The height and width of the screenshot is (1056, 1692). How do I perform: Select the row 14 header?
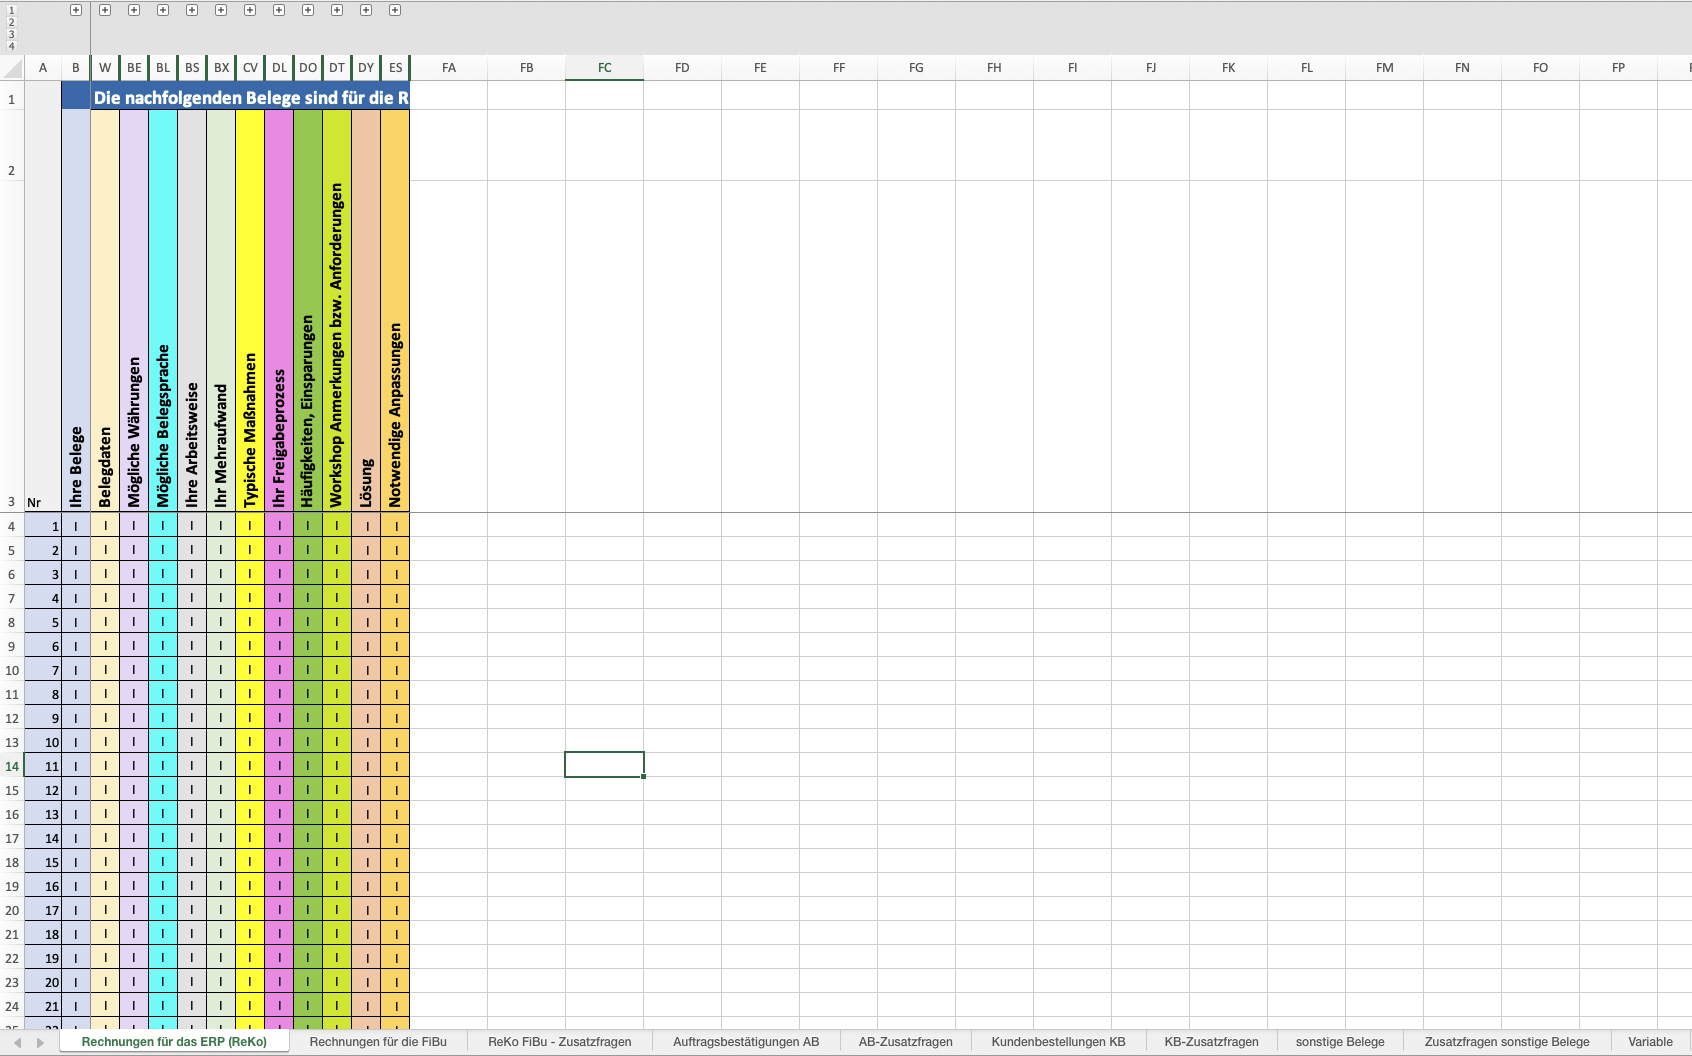tap(12, 766)
